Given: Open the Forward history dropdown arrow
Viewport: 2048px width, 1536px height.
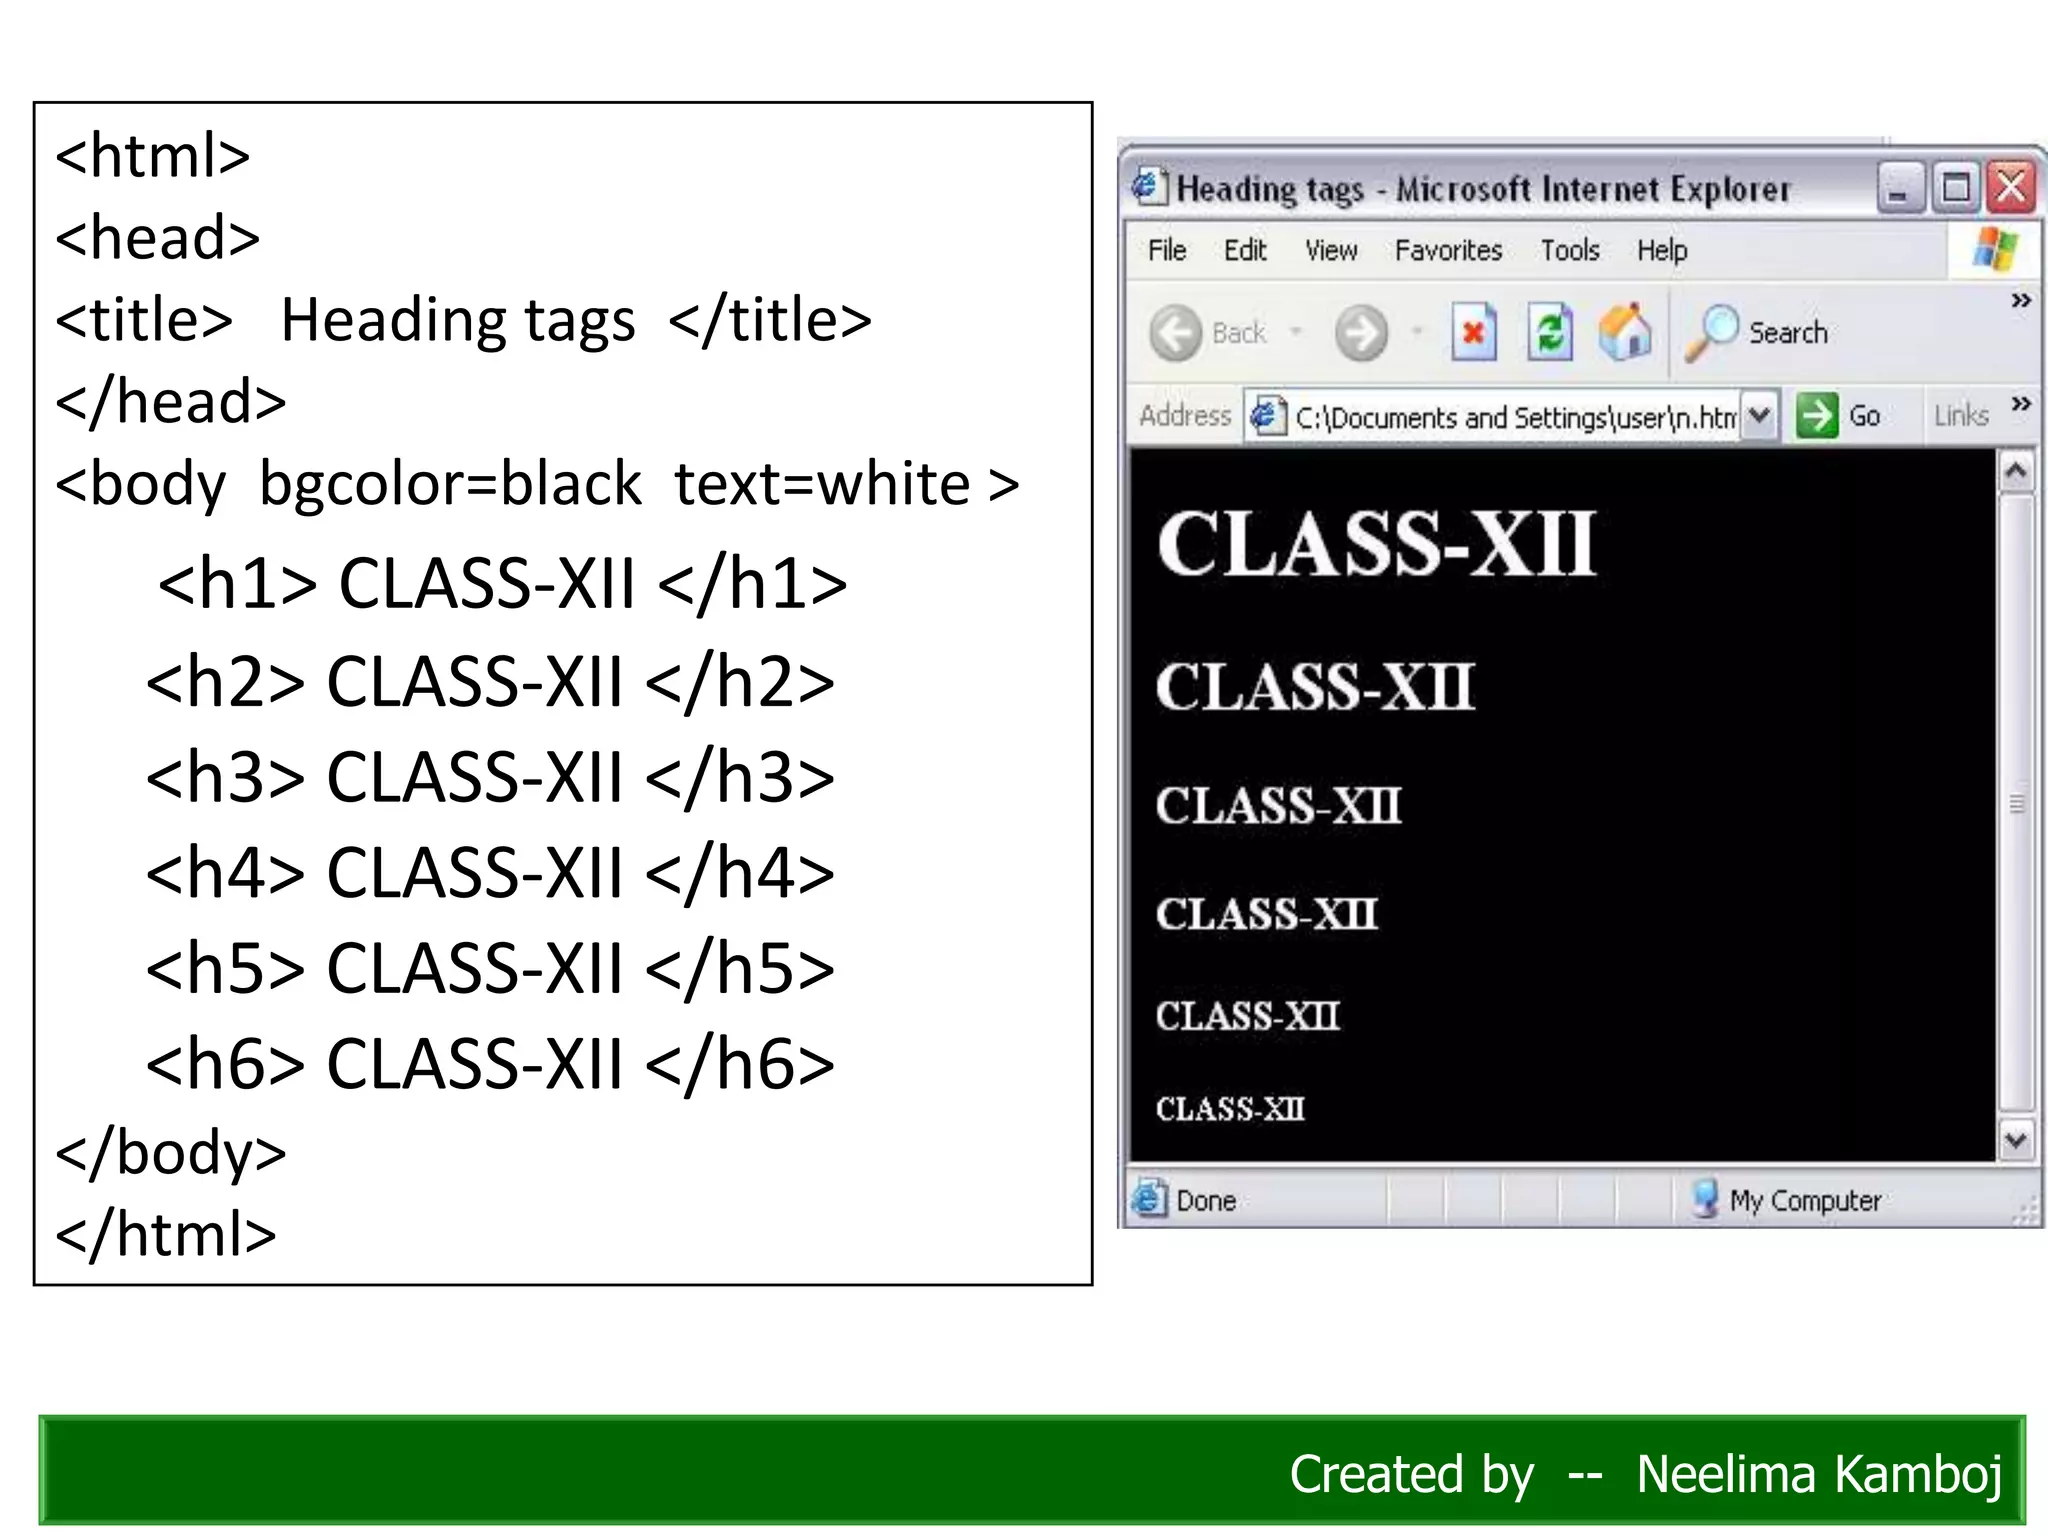Looking at the screenshot, I should [x=1417, y=332].
